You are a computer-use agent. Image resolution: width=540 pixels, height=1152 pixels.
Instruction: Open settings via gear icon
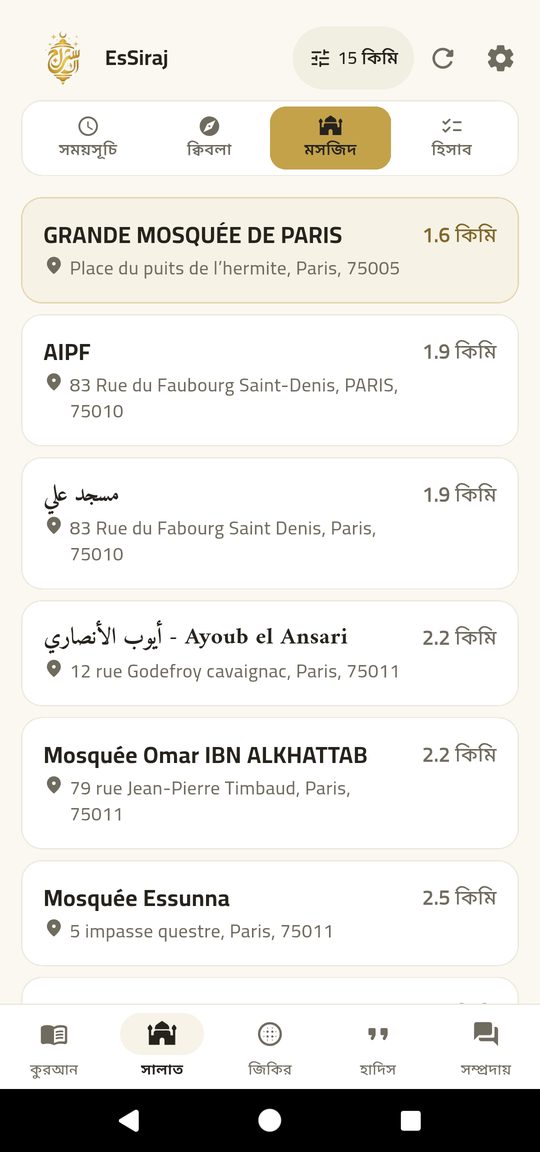point(500,58)
